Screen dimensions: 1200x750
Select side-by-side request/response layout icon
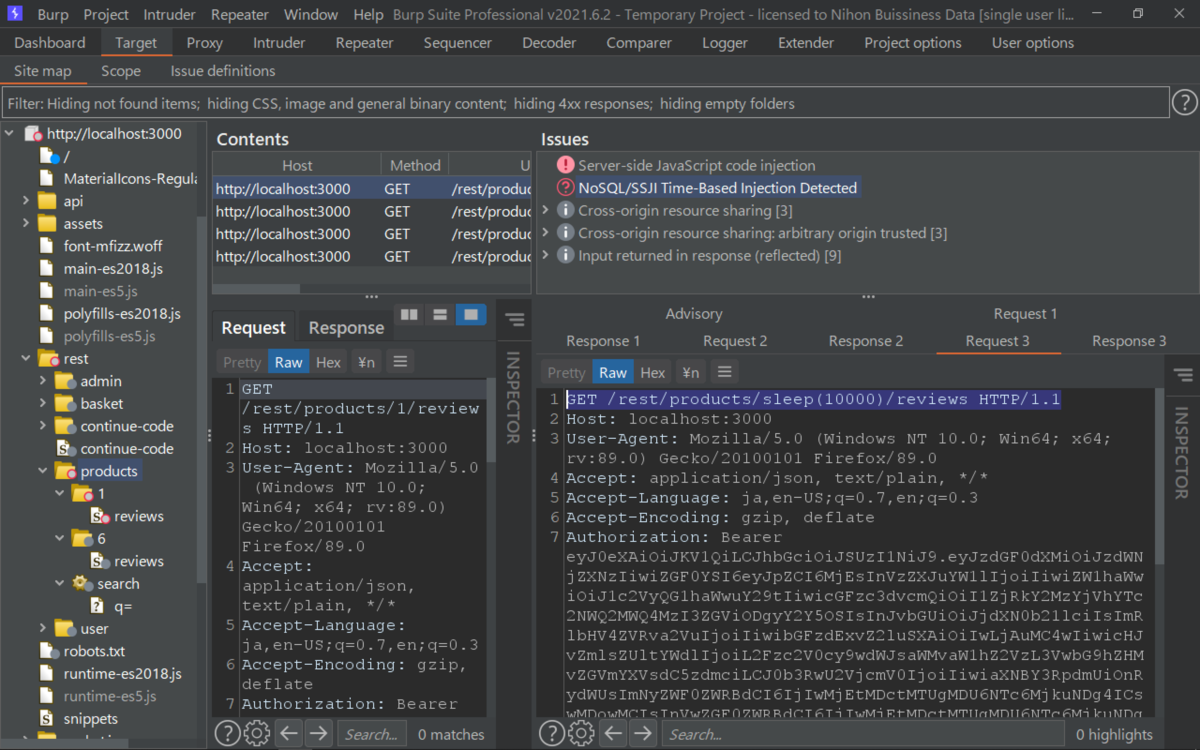(409, 315)
